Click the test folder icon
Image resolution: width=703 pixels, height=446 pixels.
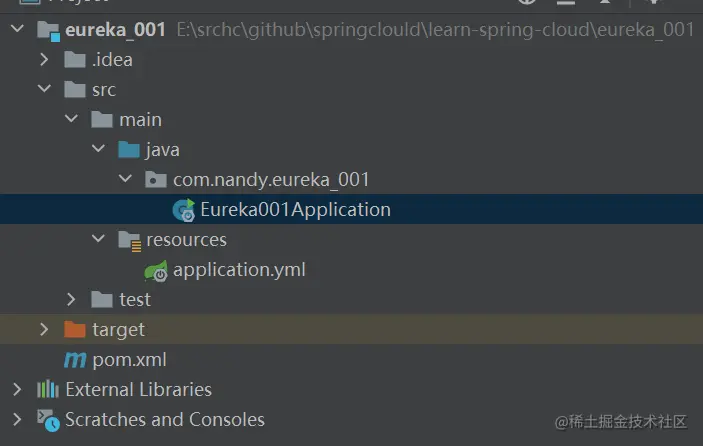pos(102,299)
